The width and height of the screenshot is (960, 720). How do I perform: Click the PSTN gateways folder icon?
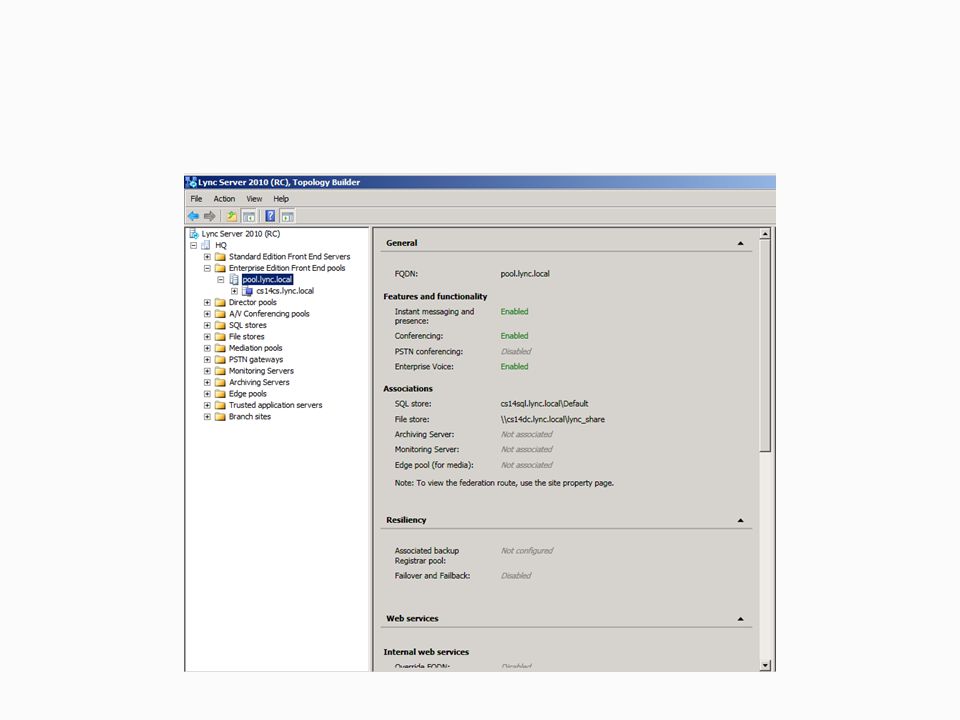(220, 359)
